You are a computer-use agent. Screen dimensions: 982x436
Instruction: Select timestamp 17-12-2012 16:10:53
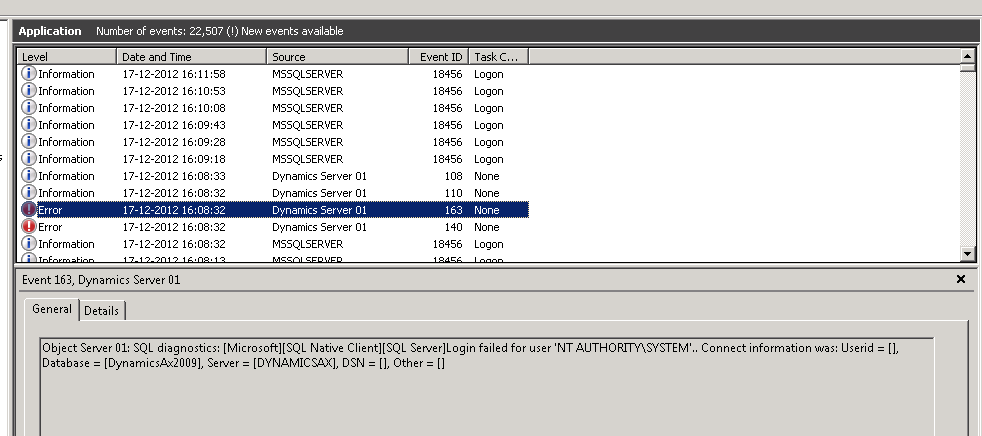(x=173, y=91)
